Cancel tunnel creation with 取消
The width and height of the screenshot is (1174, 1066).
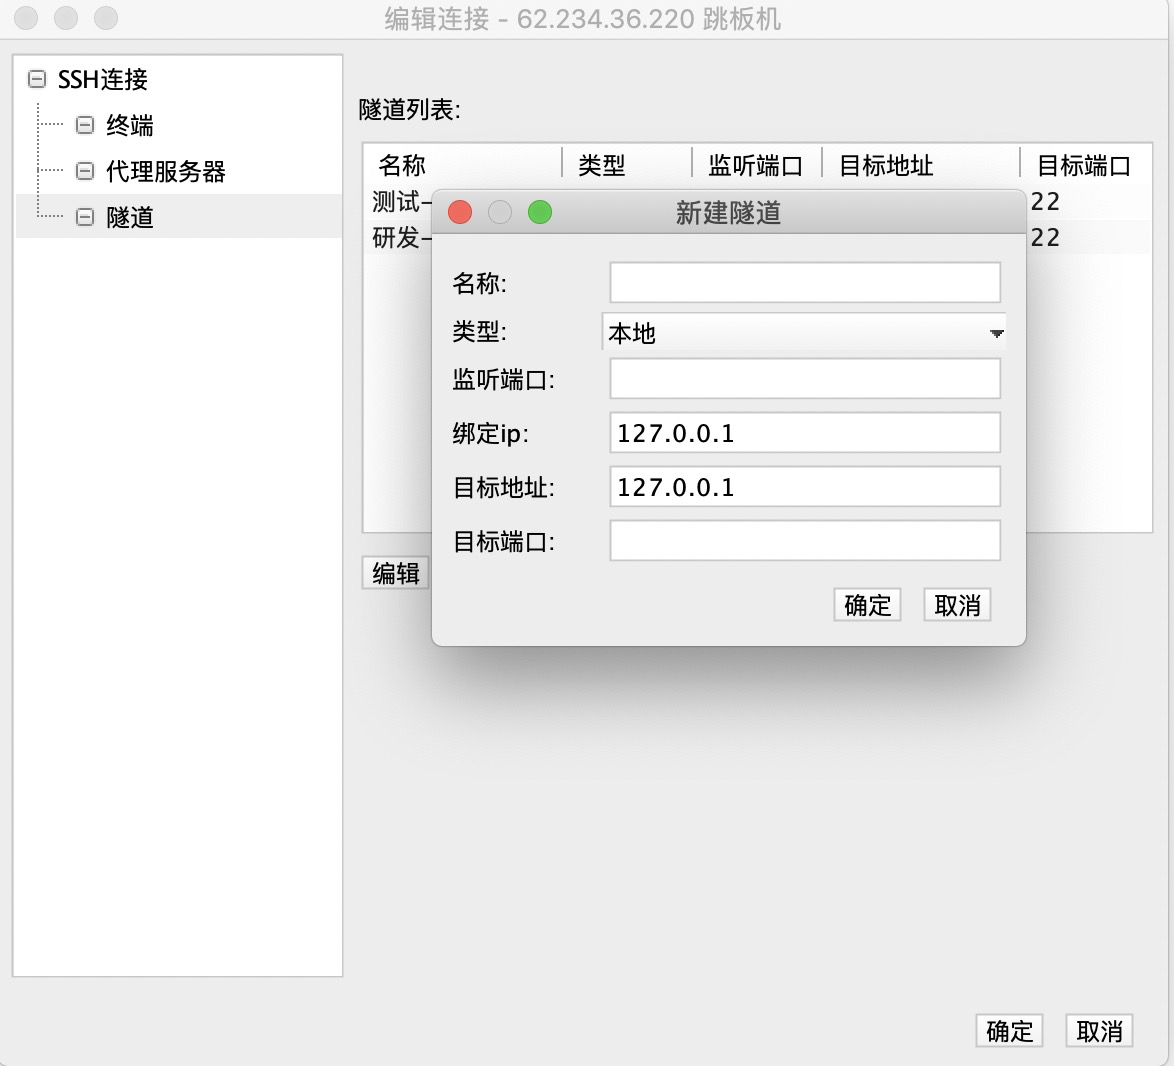956,604
